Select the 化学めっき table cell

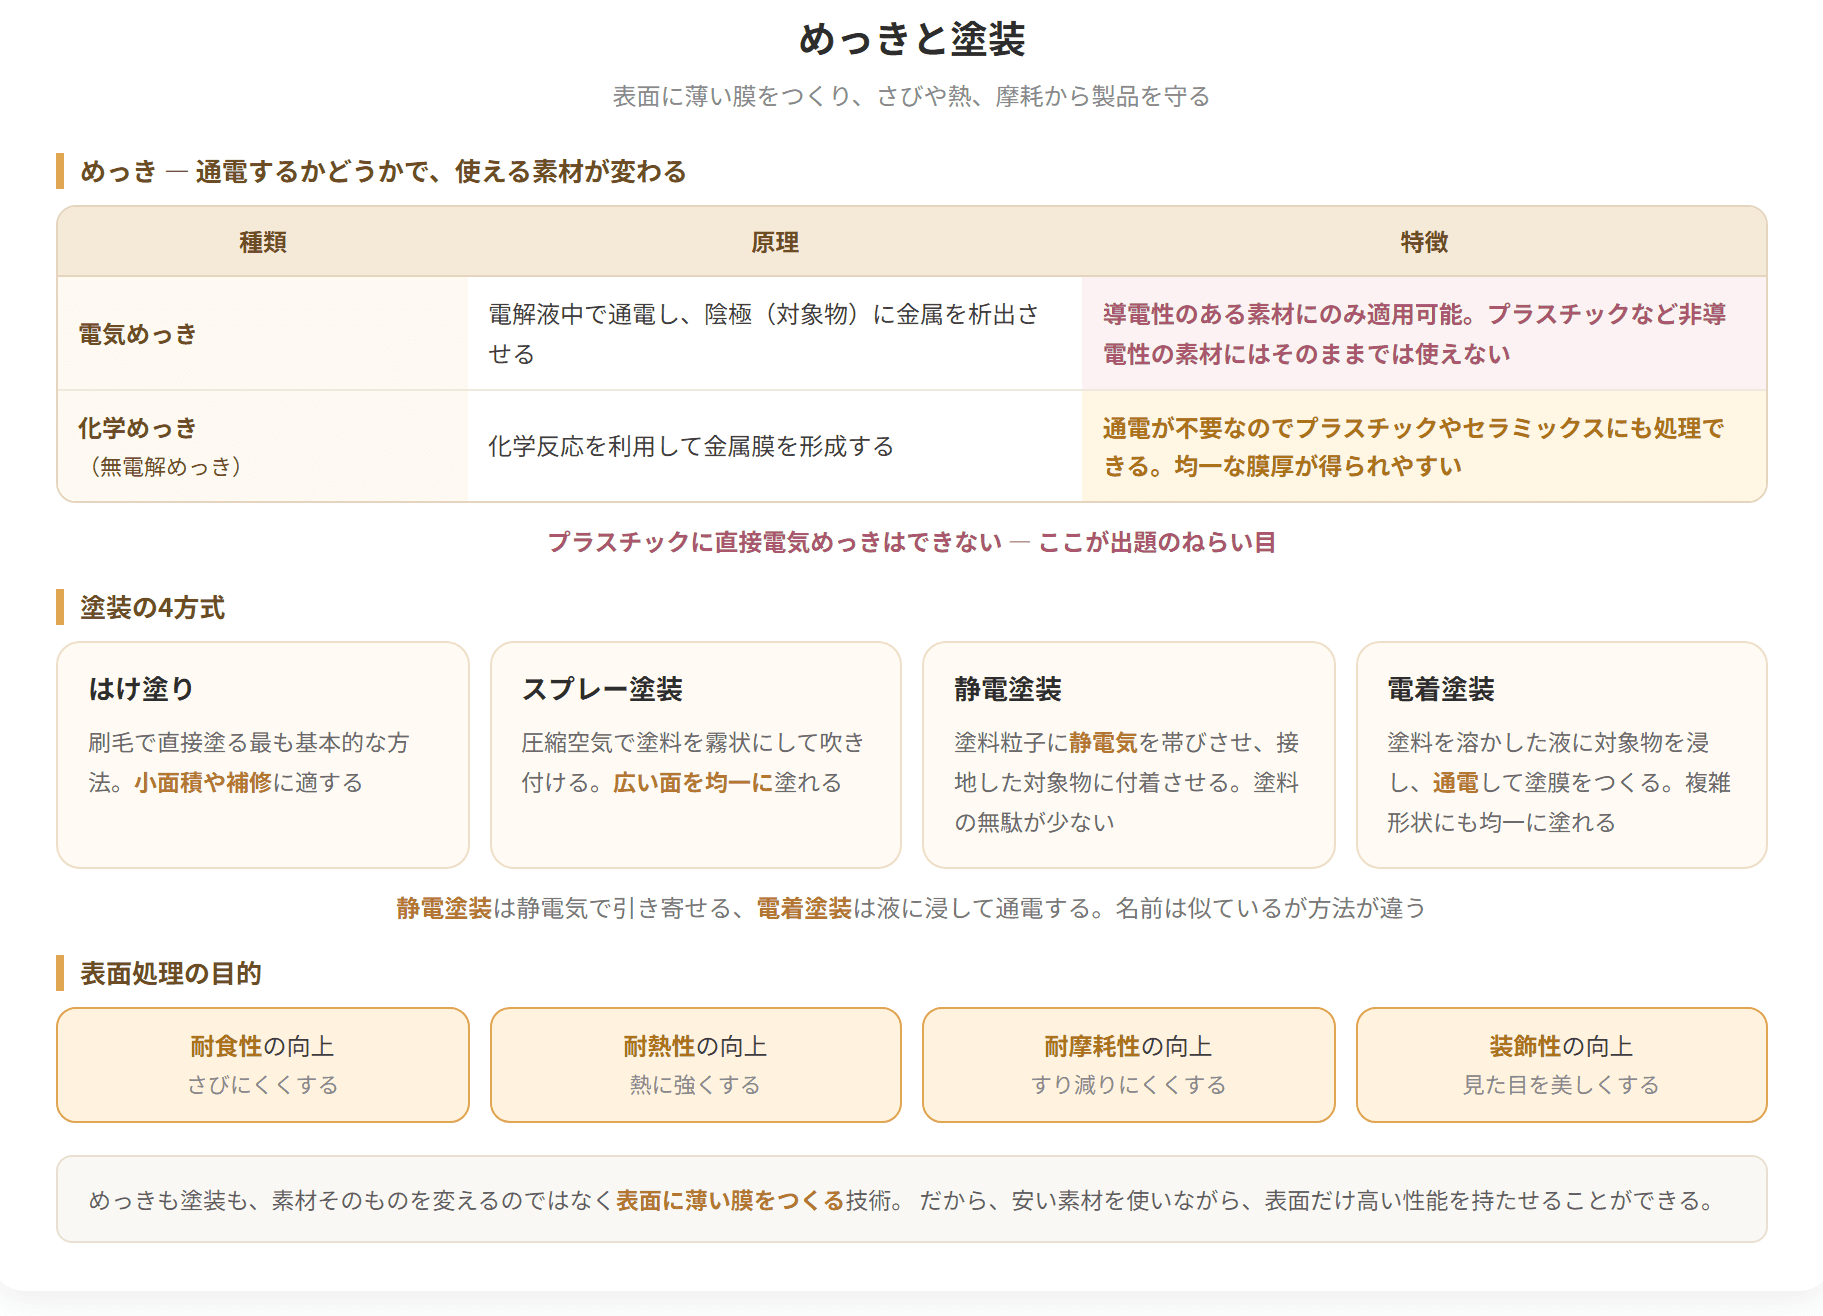tap(263, 446)
